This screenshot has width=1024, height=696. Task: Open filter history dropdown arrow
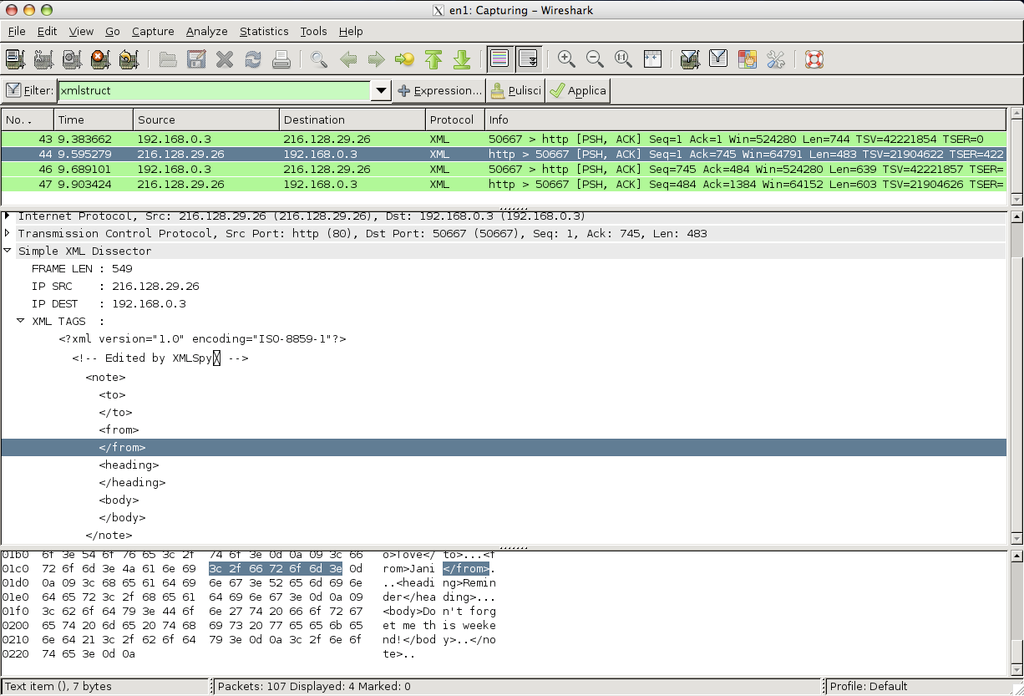(381, 91)
